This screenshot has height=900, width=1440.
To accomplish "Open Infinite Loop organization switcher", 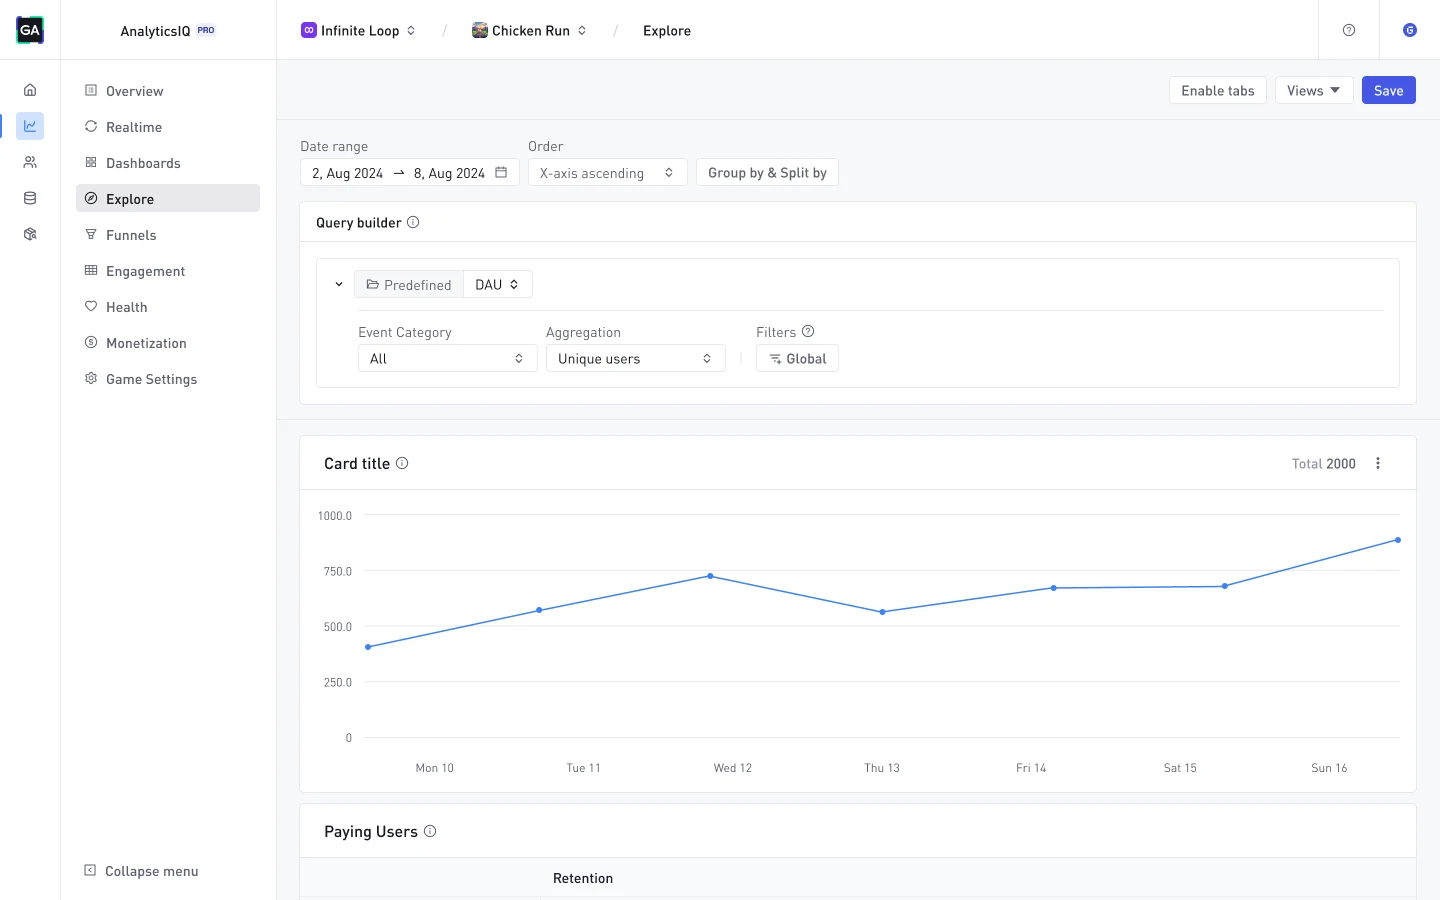I will click(359, 30).
